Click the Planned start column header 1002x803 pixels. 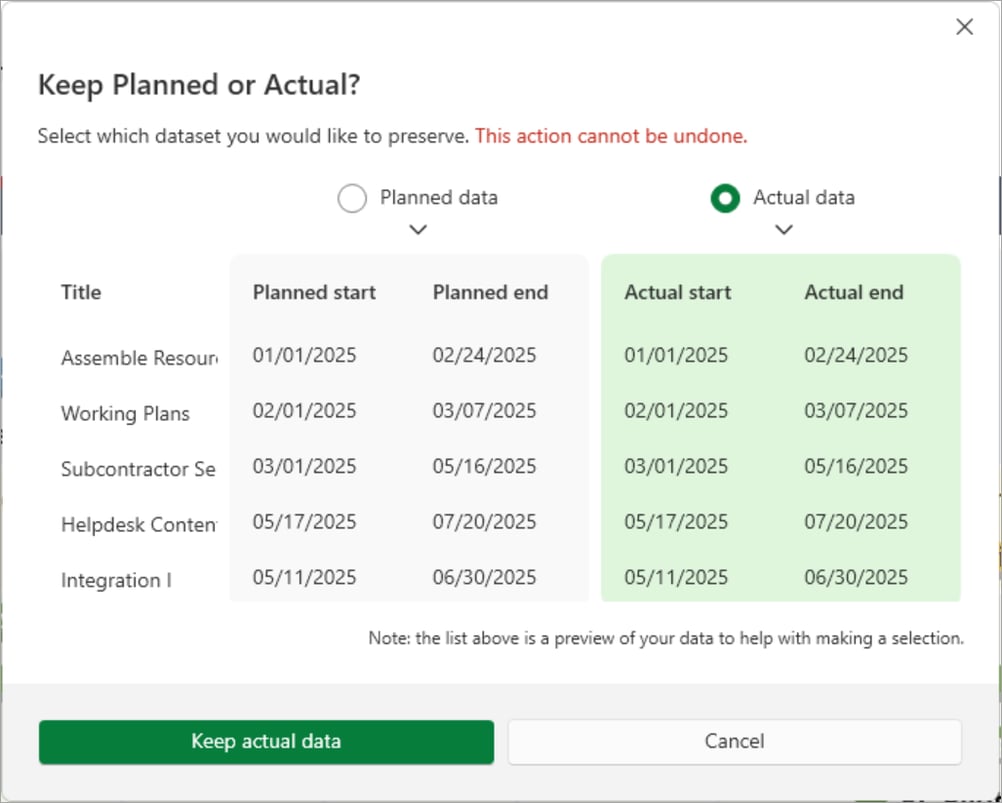313,292
